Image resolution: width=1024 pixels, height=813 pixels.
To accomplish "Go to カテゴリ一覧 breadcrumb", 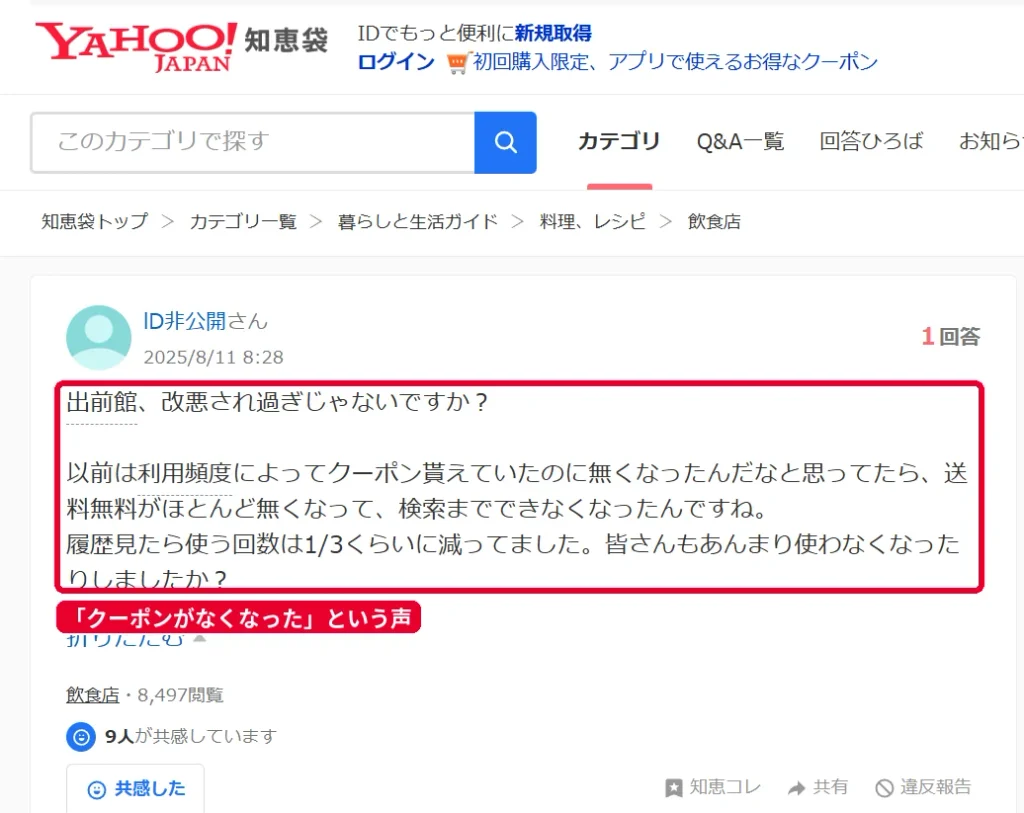I will pos(243,221).
